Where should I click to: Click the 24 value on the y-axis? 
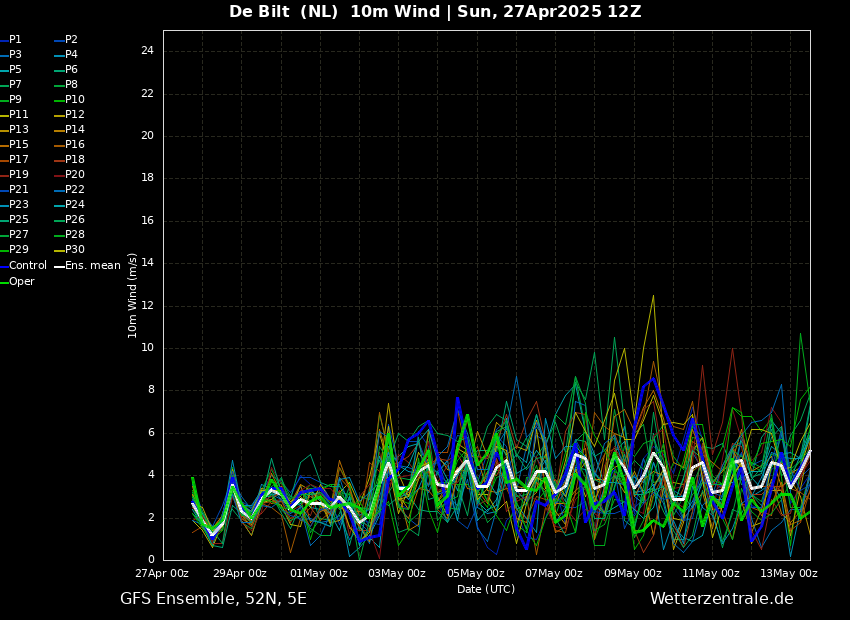(x=146, y=51)
